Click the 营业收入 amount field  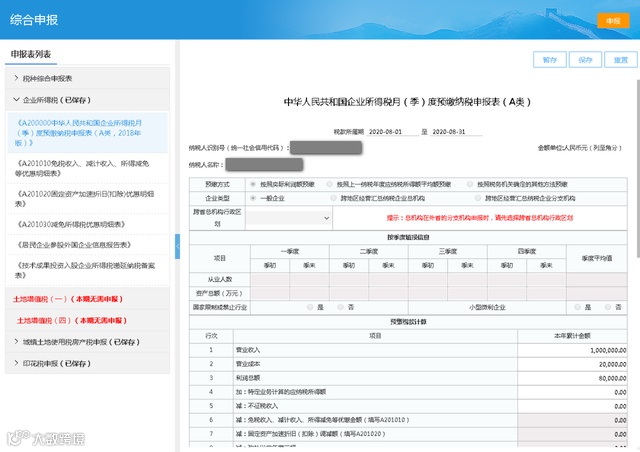click(572, 350)
